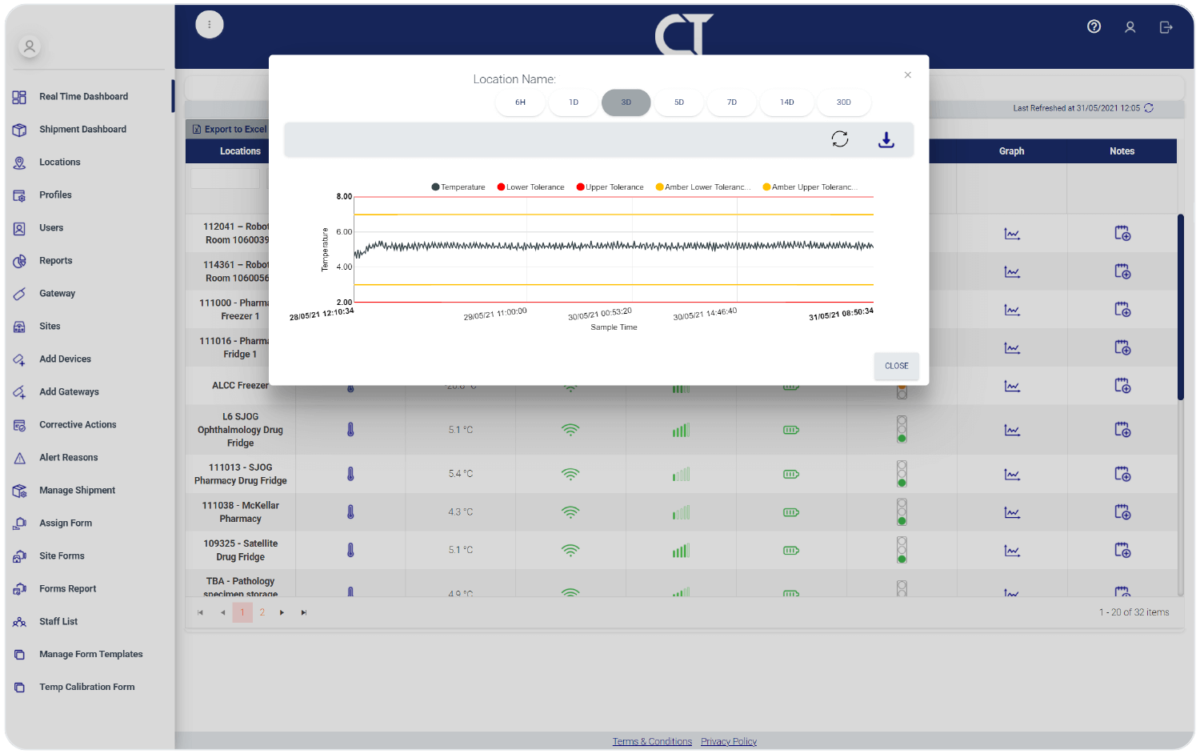Click refresh beside the Last Refreshed timestamp
This screenshot has height=754, width=1200.
(x=1147, y=108)
